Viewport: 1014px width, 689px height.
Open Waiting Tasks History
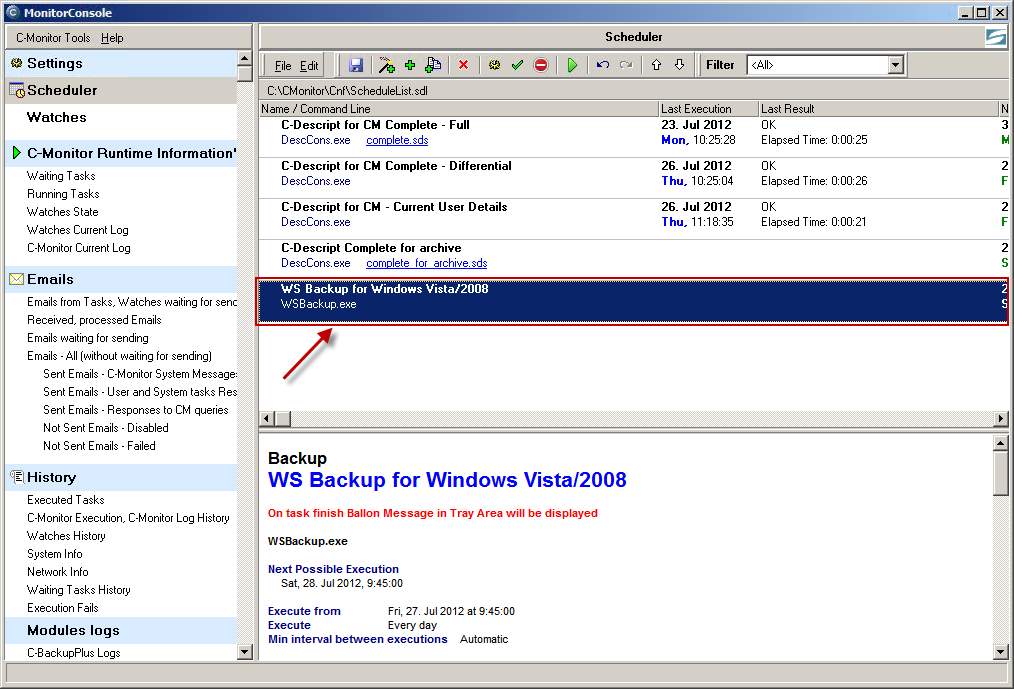point(78,590)
